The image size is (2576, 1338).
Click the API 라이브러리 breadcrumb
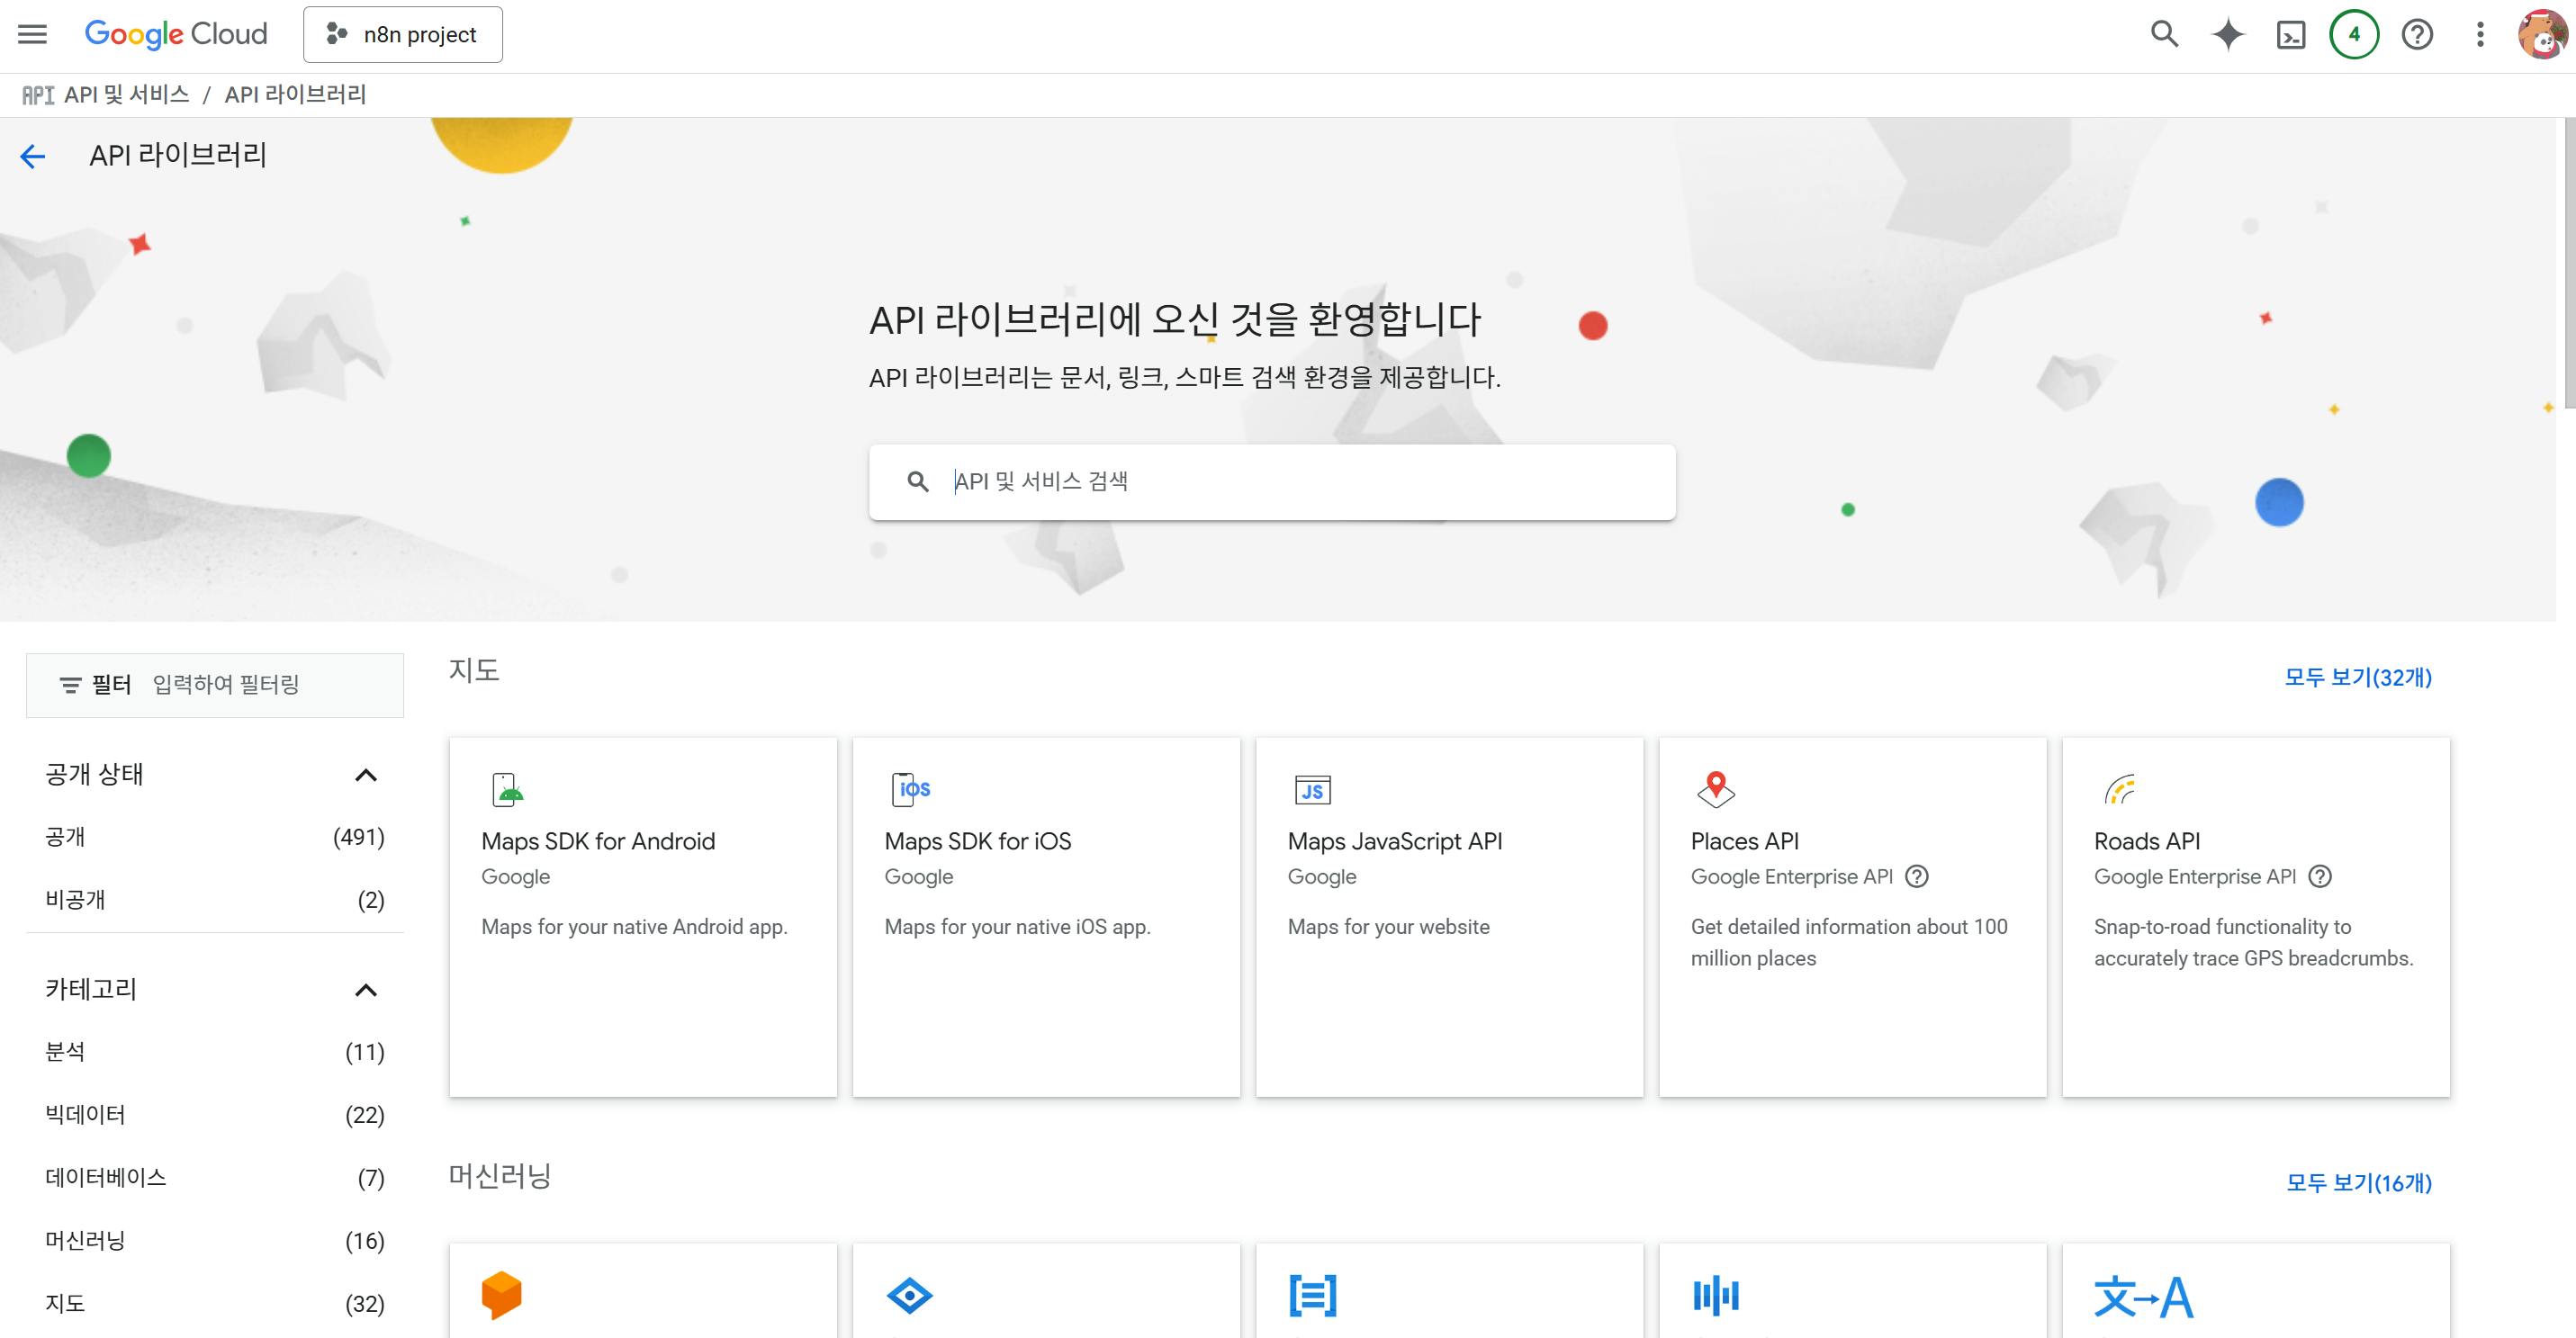pyautogui.click(x=295, y=94)
